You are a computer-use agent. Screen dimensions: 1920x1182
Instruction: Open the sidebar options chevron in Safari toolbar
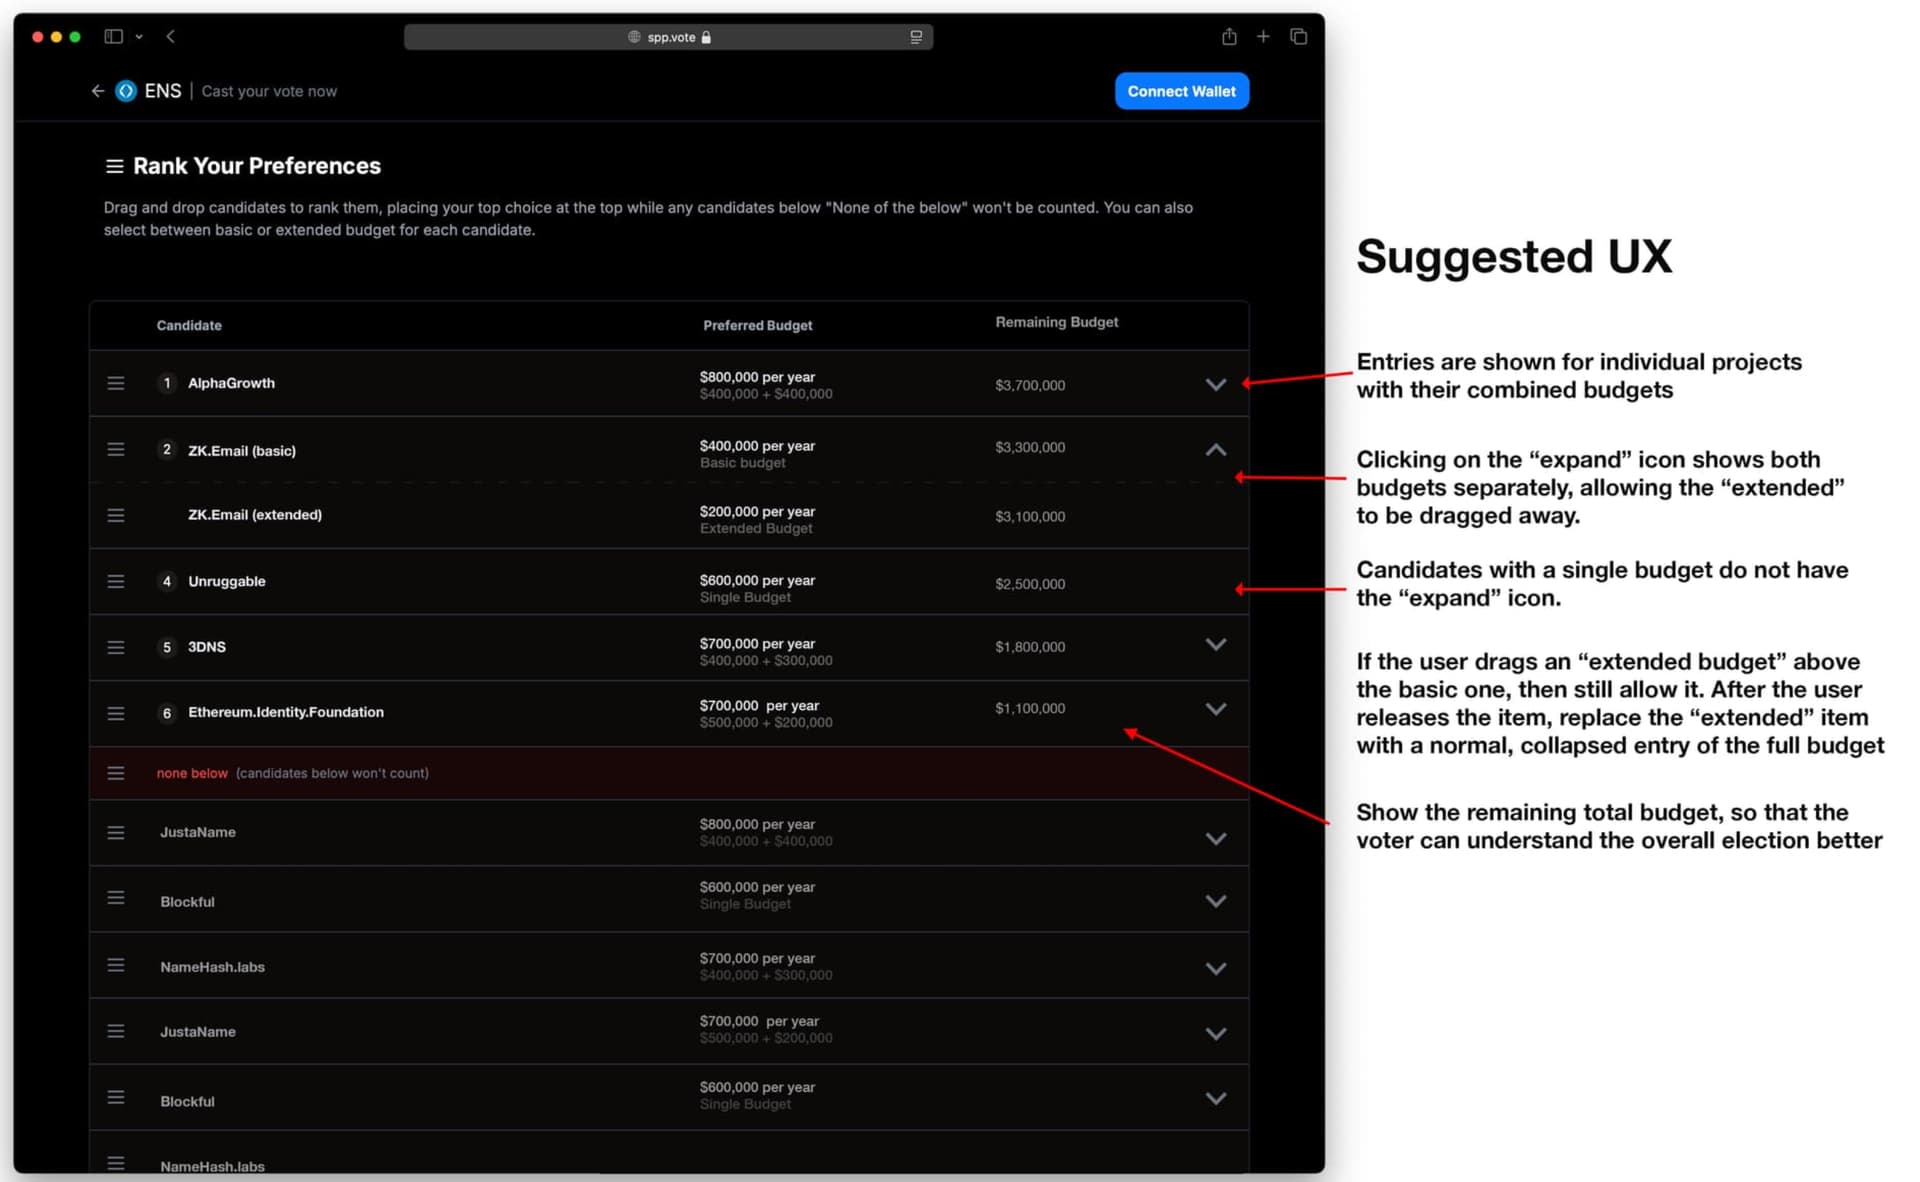click(x=139, y=37)
